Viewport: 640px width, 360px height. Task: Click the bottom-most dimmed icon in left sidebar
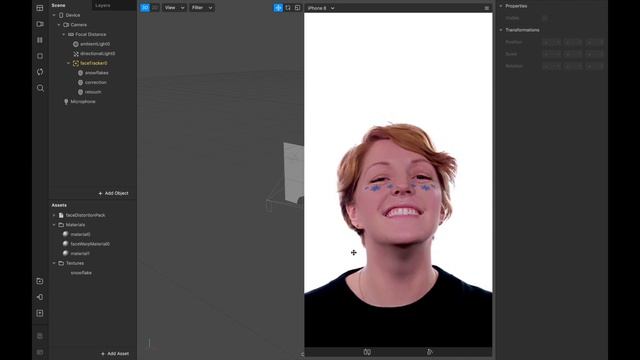click(x=40, y=352)
